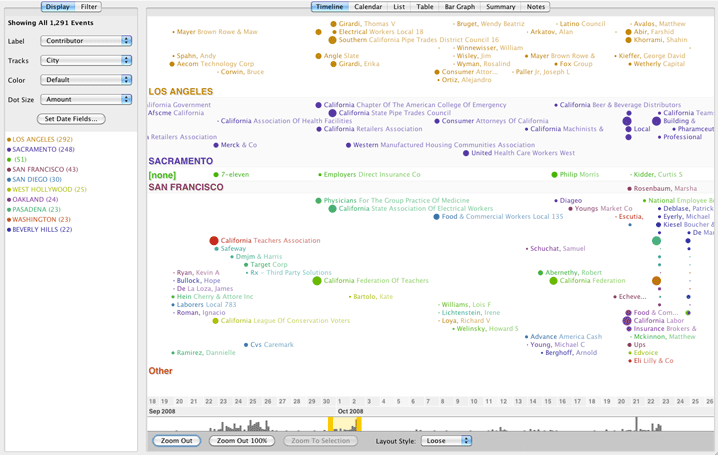Click the Merck & Co event dot

[216, 145]
